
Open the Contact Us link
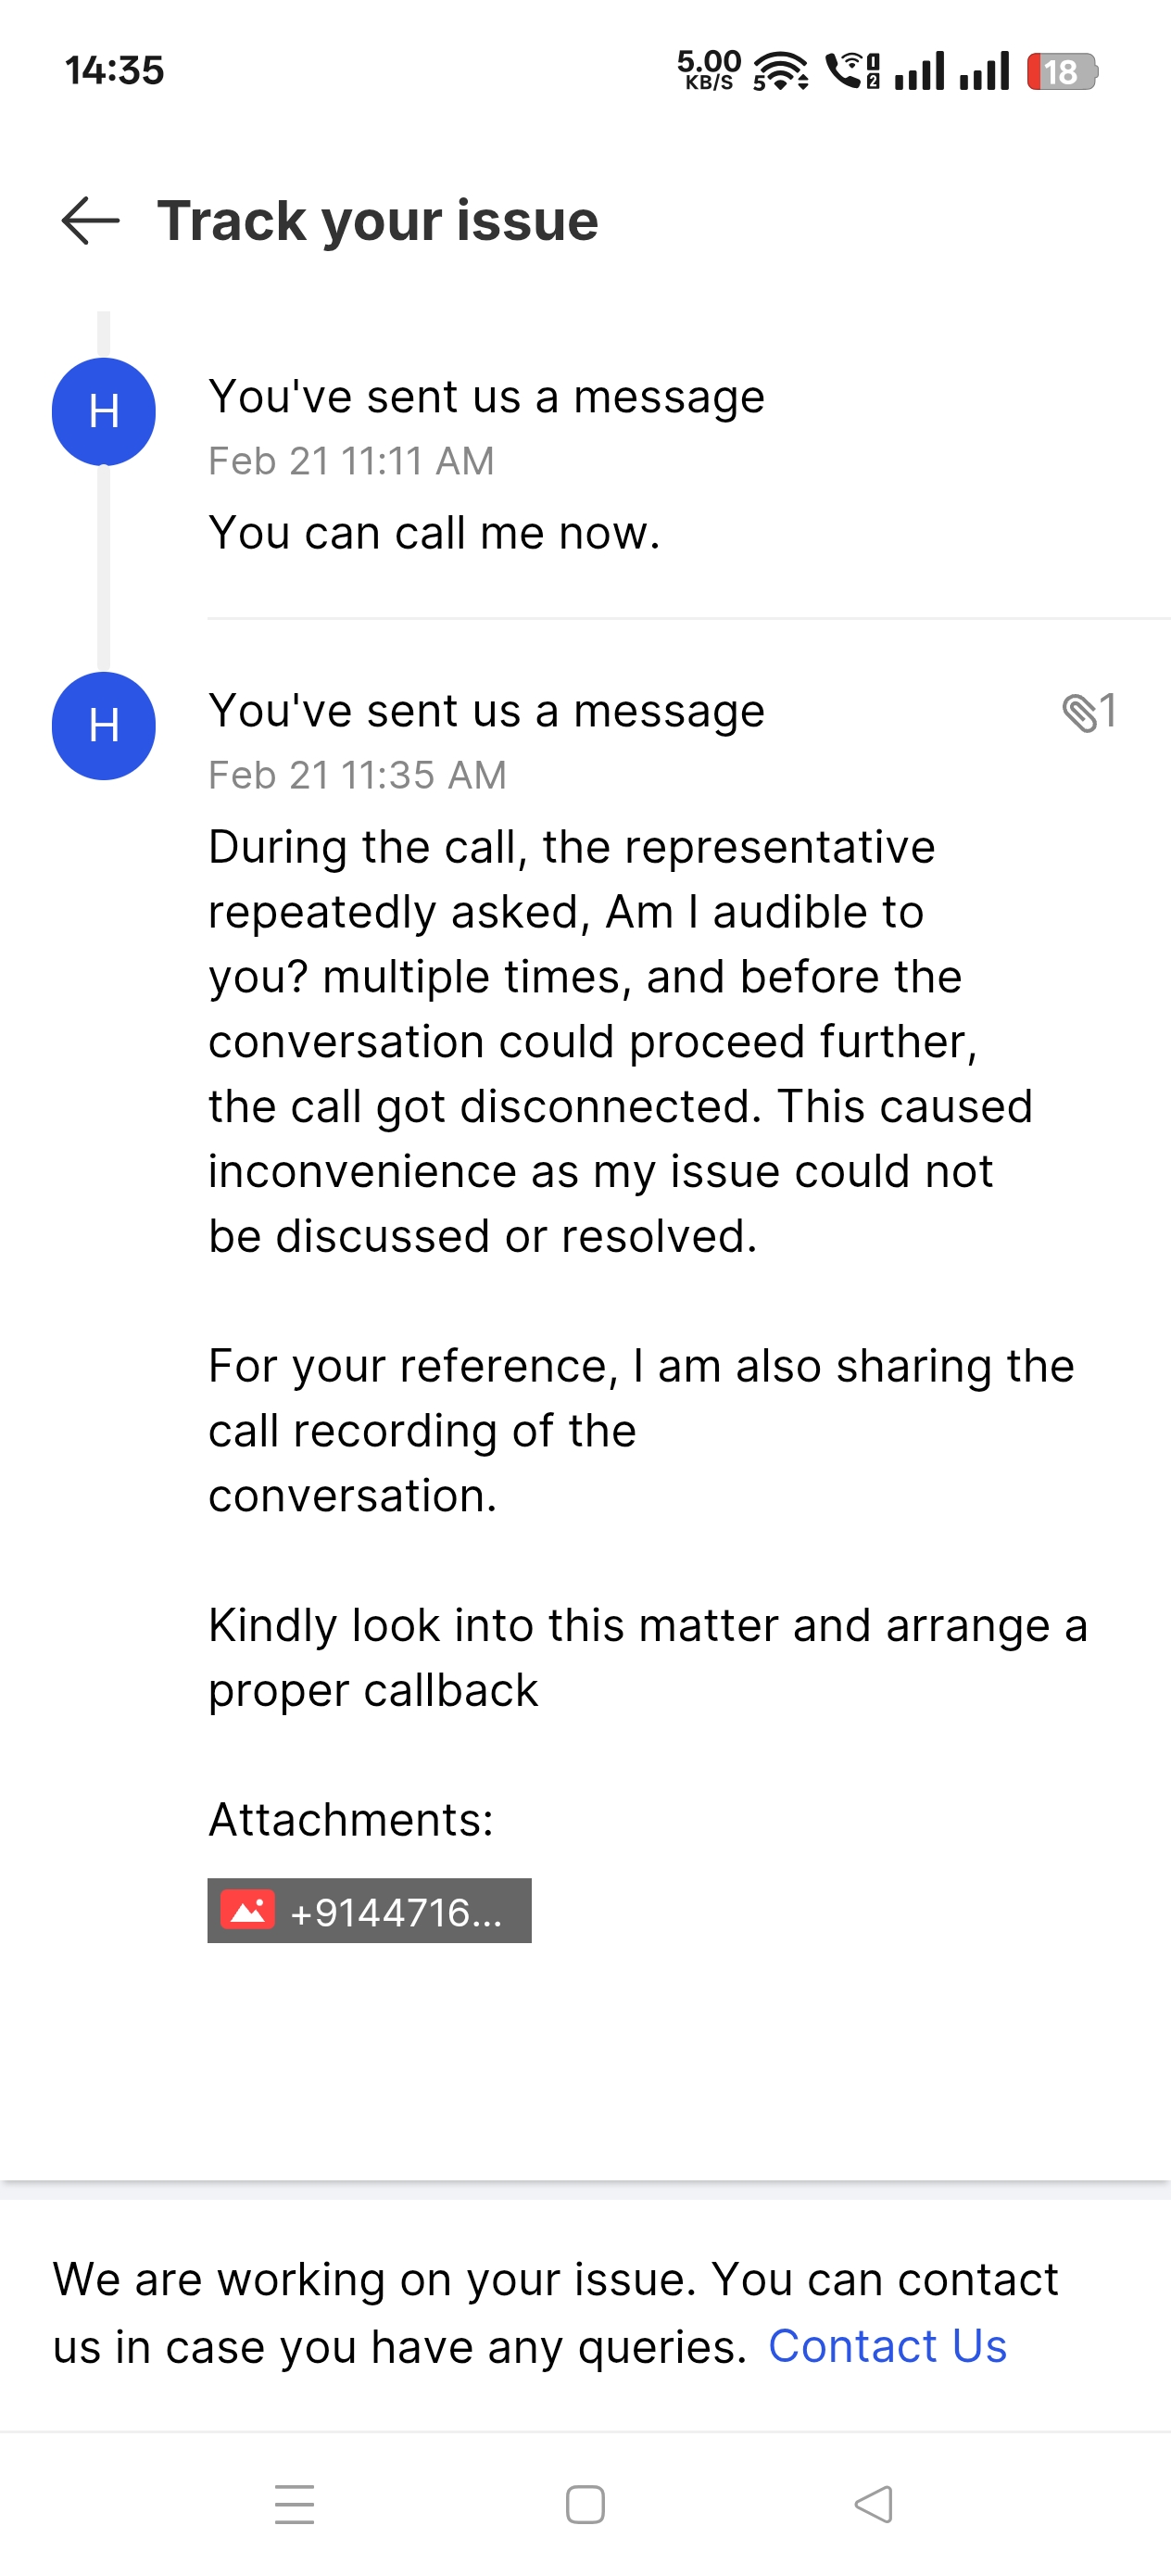887,2346
